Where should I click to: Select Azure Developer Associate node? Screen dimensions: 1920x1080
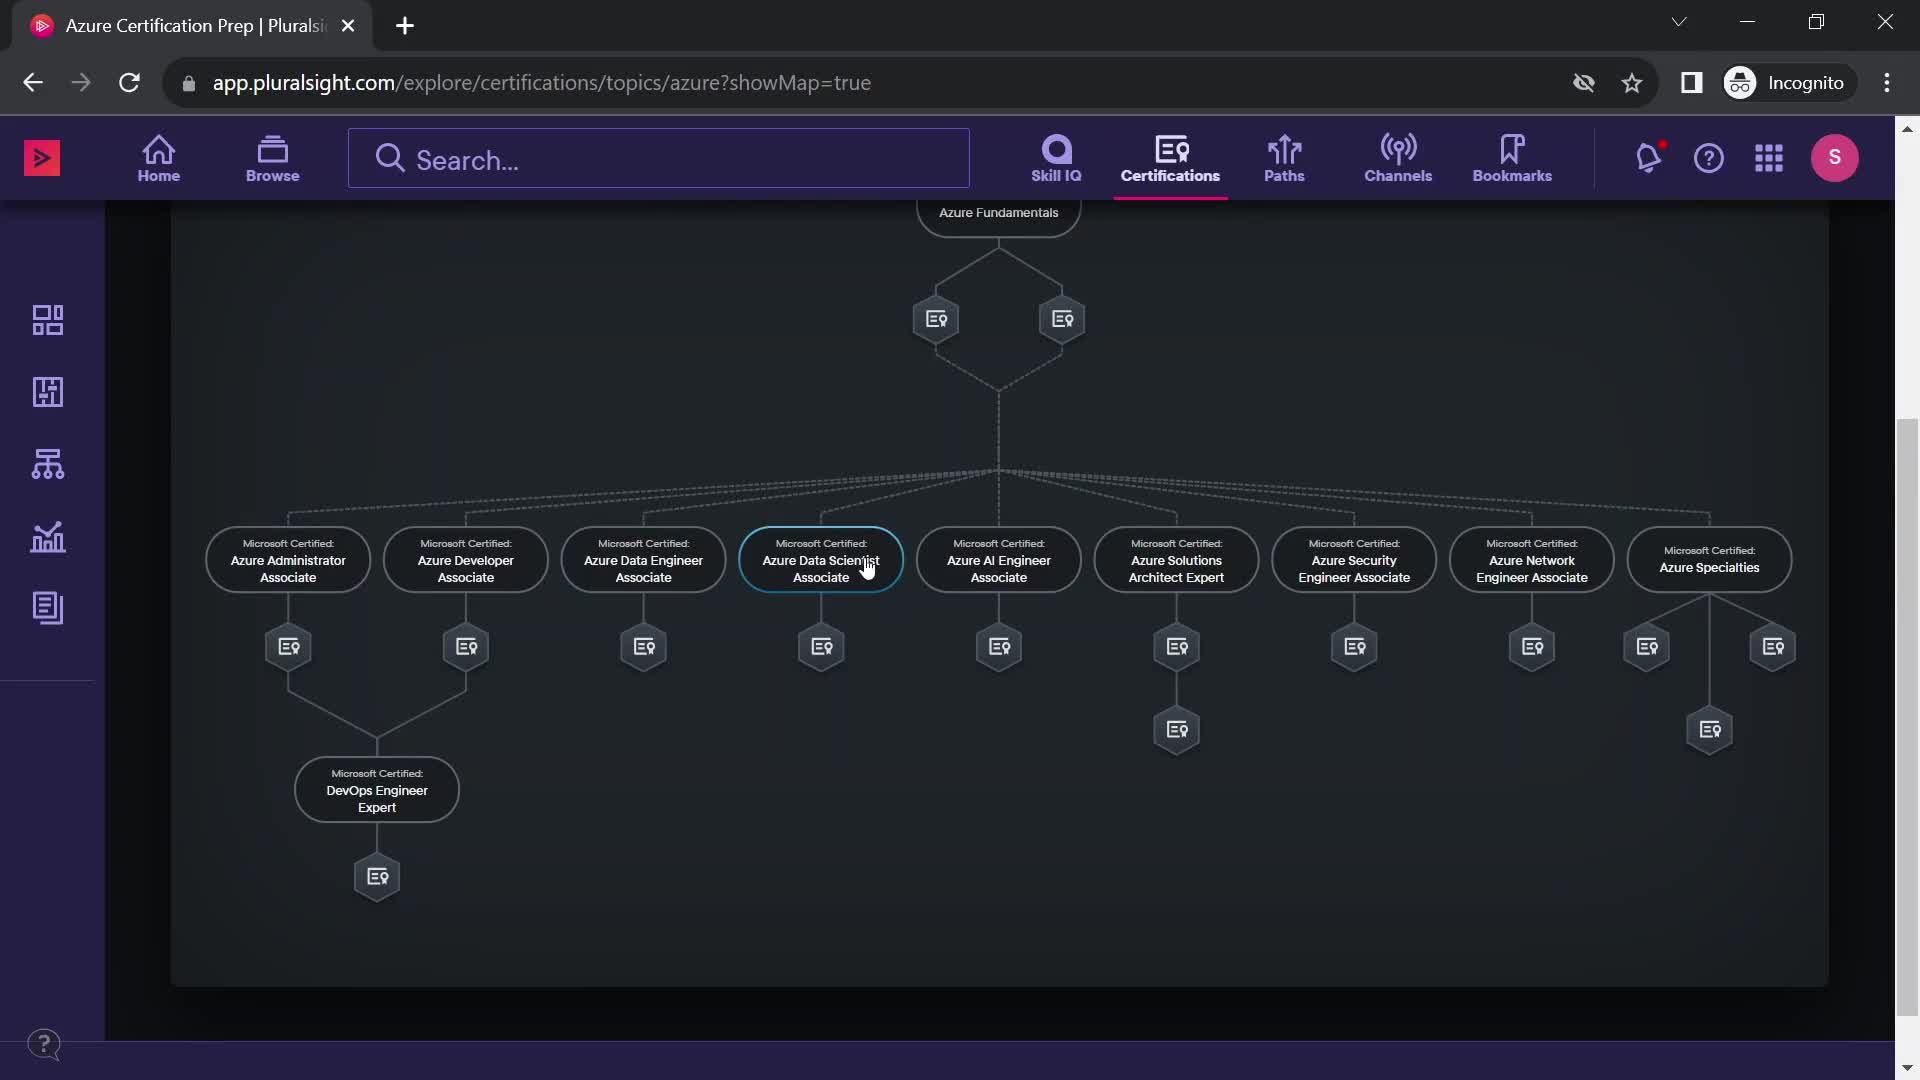[466, 560]
